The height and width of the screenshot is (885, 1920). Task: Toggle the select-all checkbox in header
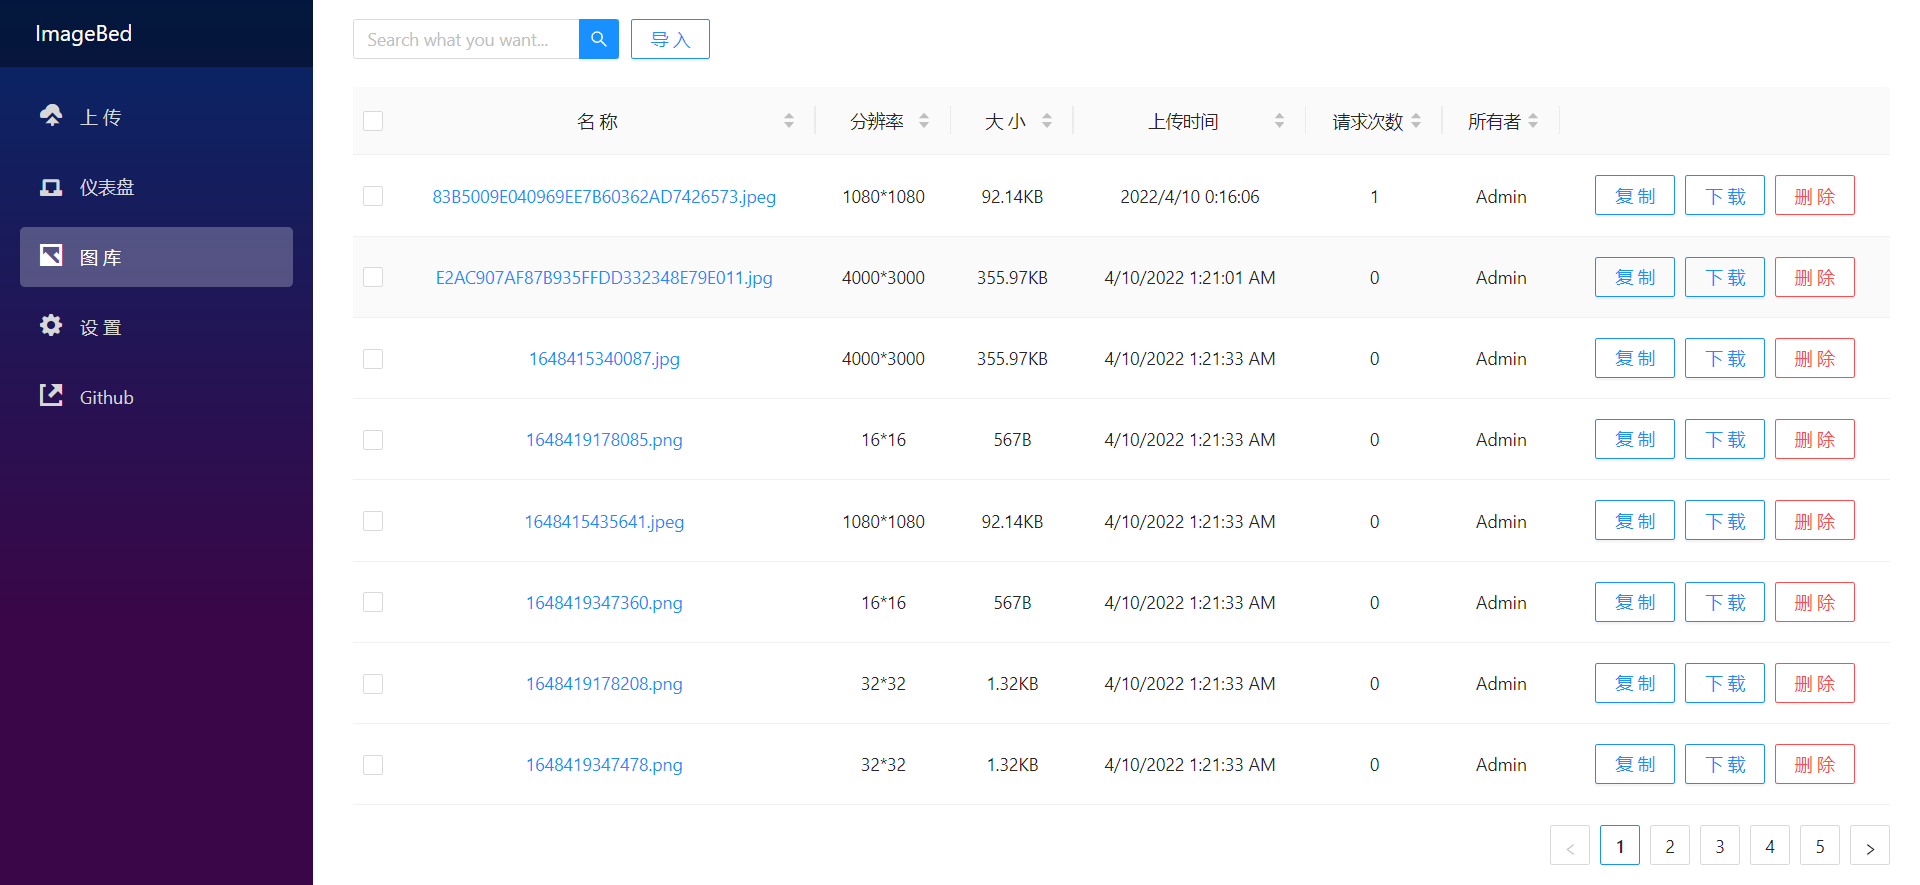pyautogui.click(x=373, y=121)
